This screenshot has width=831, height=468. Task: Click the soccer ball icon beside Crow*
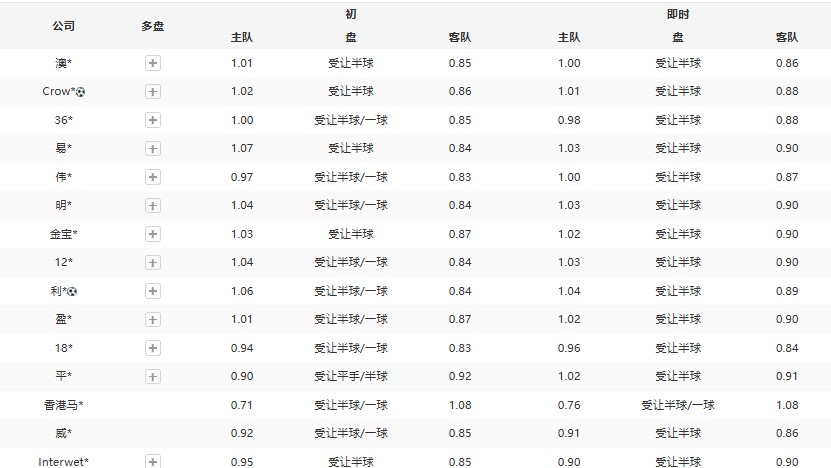click(81, 92)
